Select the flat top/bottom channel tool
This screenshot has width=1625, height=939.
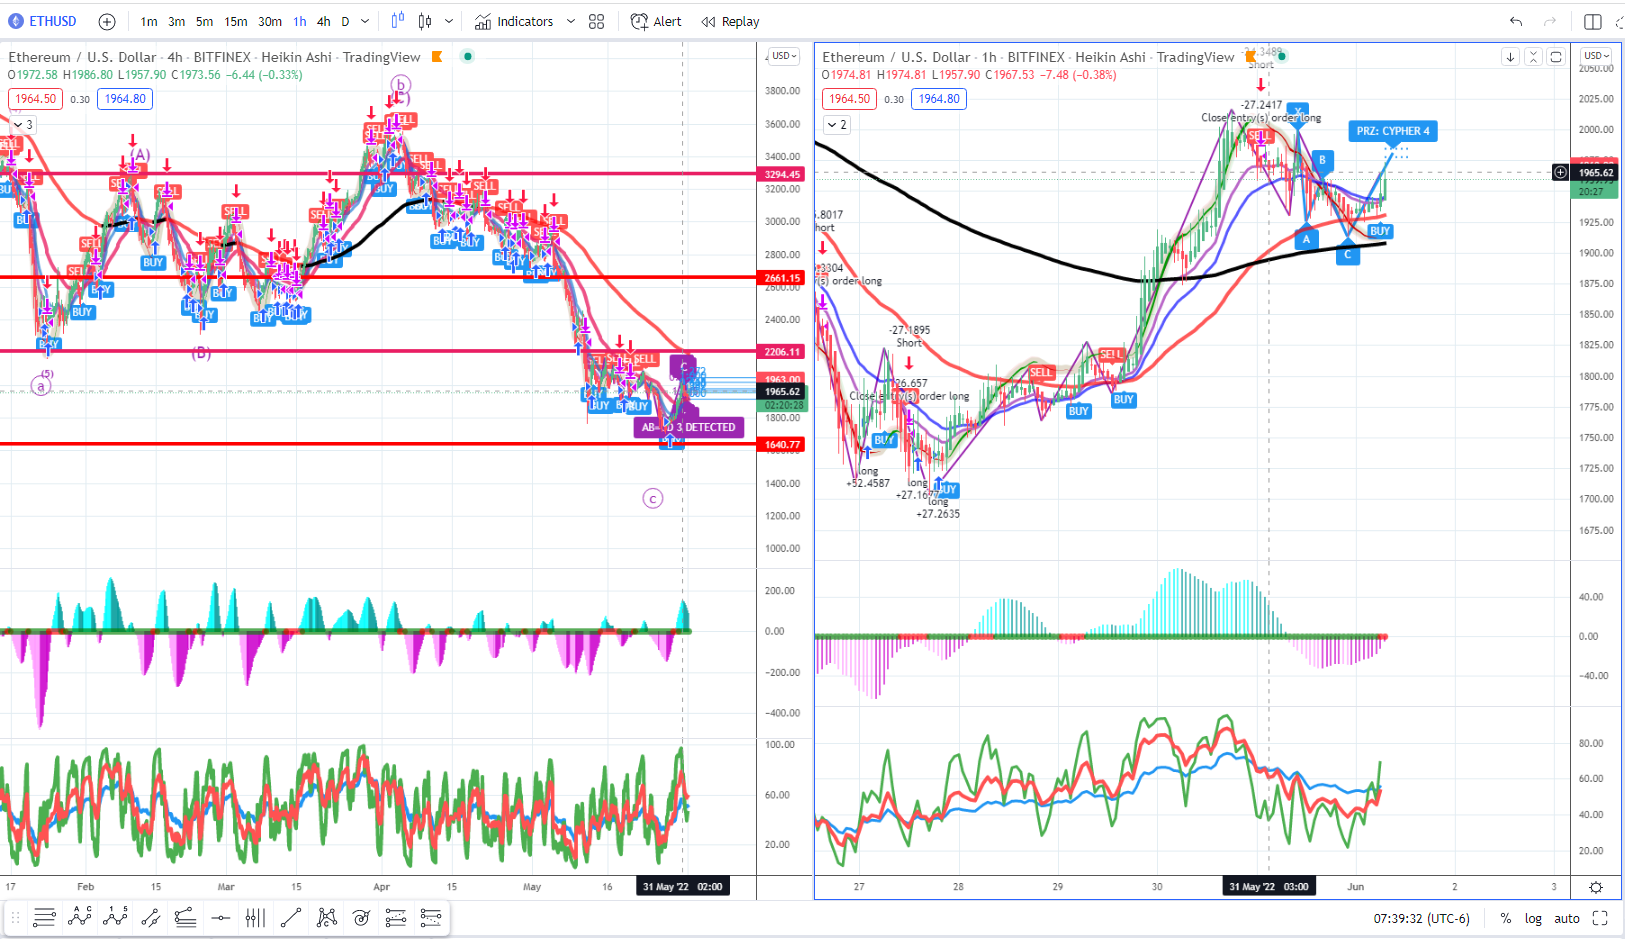tap(185, 917)
